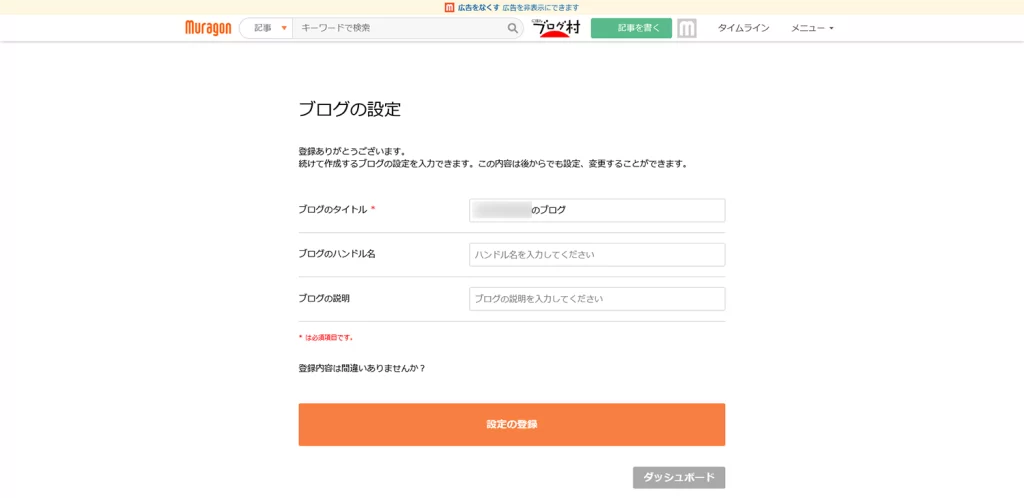Open the ブログ村 logo link
This screenshot has height=498, width=1024.
[556, 28]
